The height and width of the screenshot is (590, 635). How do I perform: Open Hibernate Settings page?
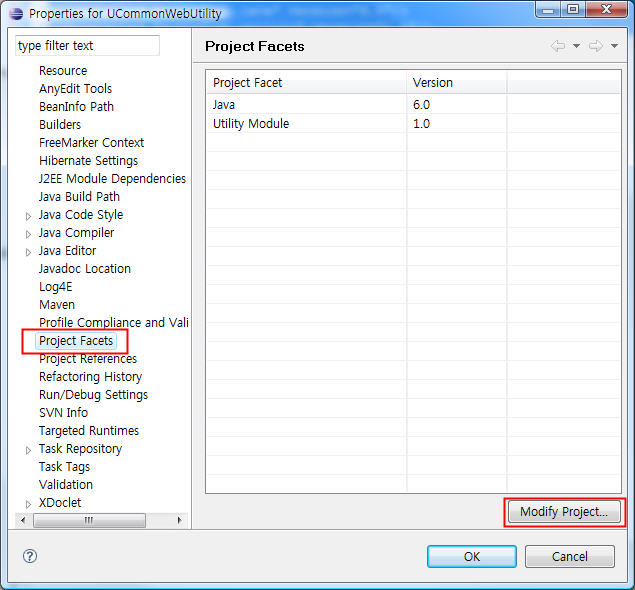(x=89, y=160)
